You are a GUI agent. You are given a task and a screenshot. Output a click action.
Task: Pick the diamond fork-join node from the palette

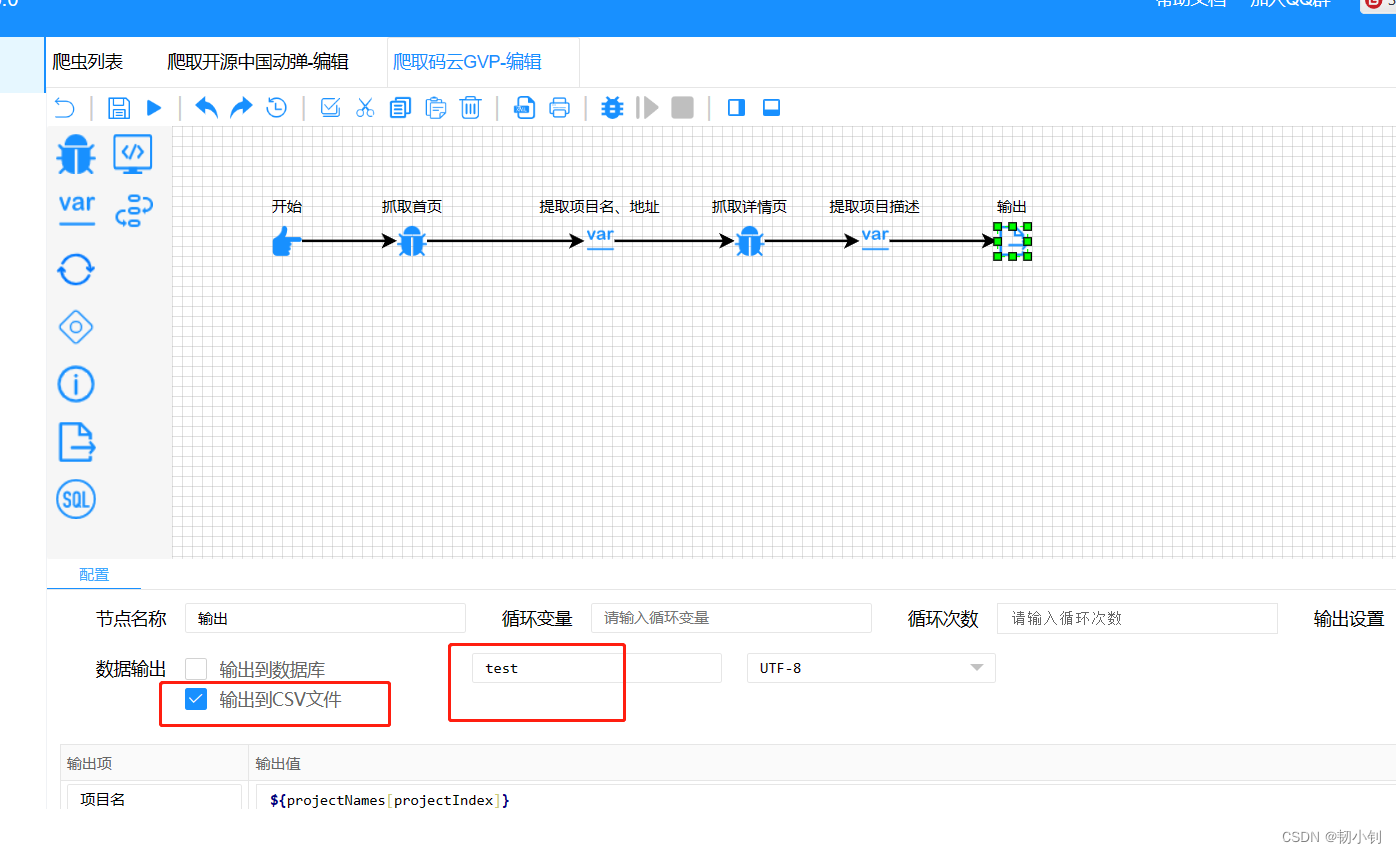[76, 327]
